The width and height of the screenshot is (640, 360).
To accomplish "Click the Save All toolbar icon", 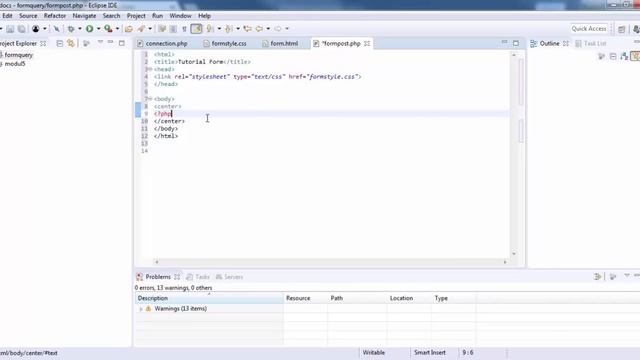I will pos(22,29).
